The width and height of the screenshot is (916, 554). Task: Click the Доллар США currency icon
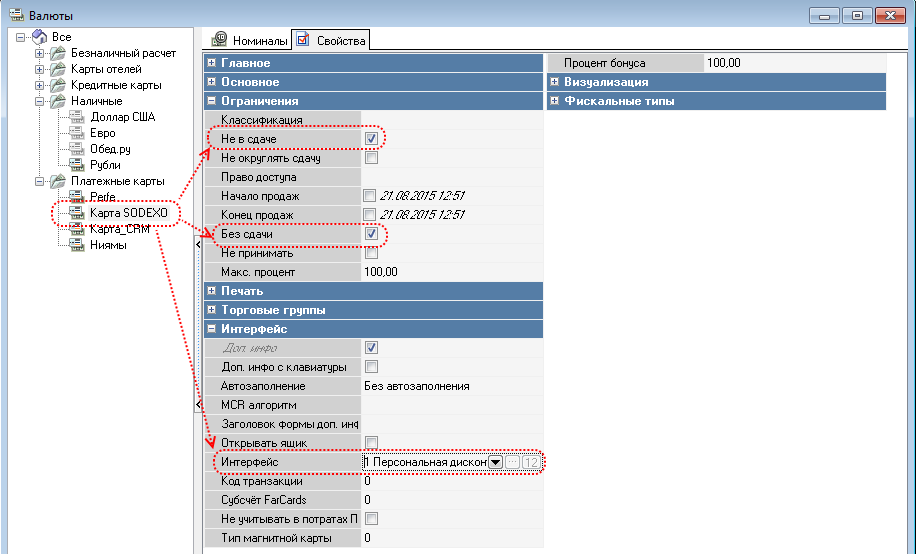(76, 118)
